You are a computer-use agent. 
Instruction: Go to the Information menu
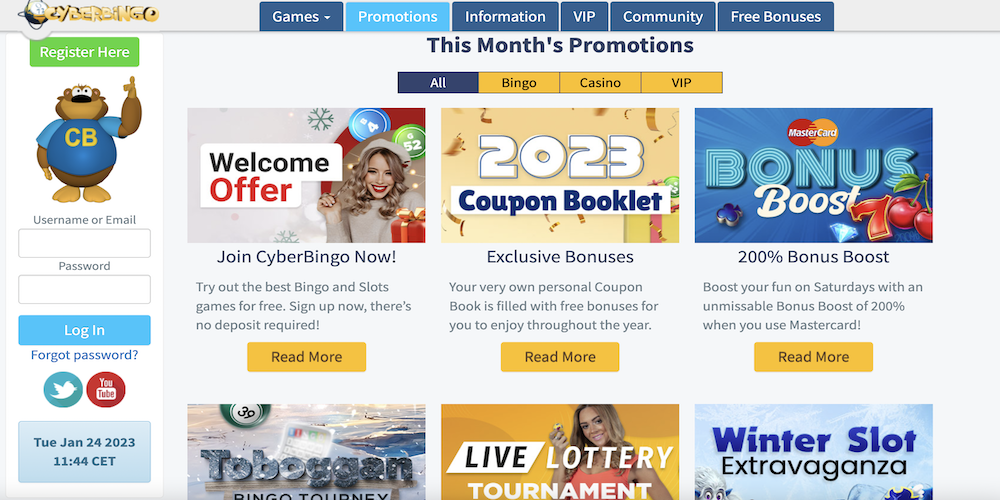(x=505, y=17)
